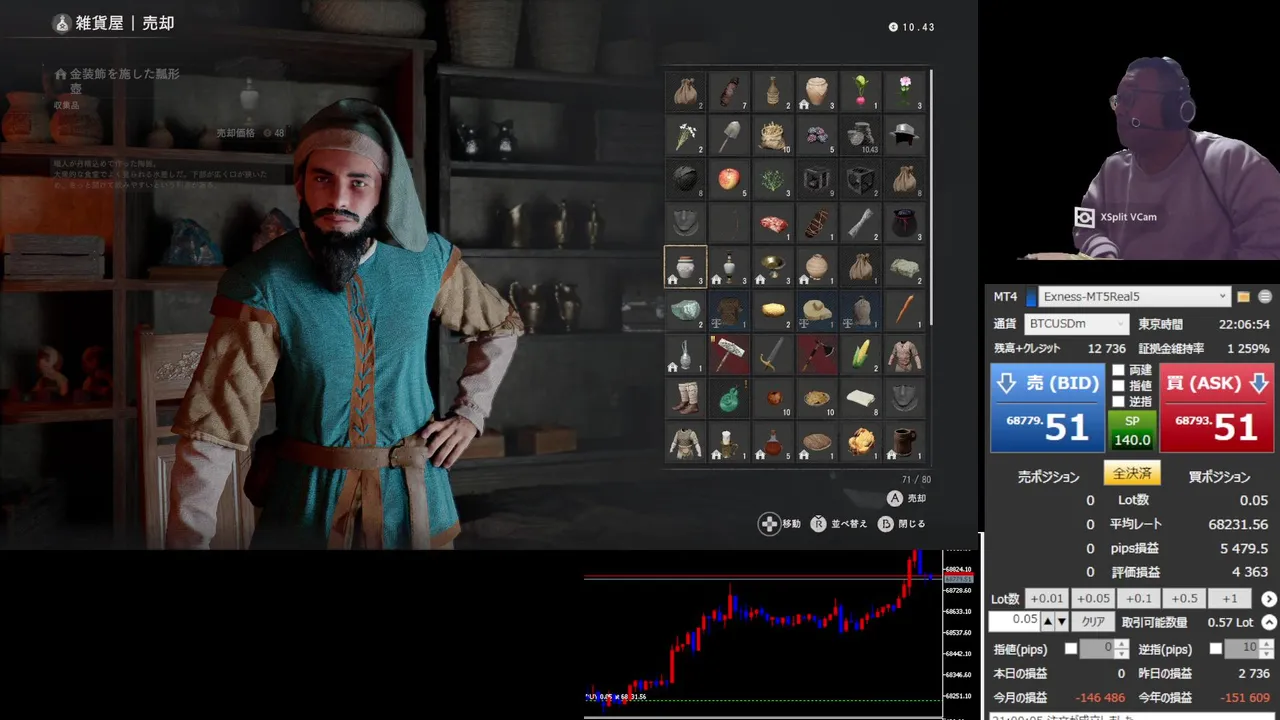Select the rolled leather item with quantity 7
This screenshot has height=720, width=1280.
click(x=729, y=91)
